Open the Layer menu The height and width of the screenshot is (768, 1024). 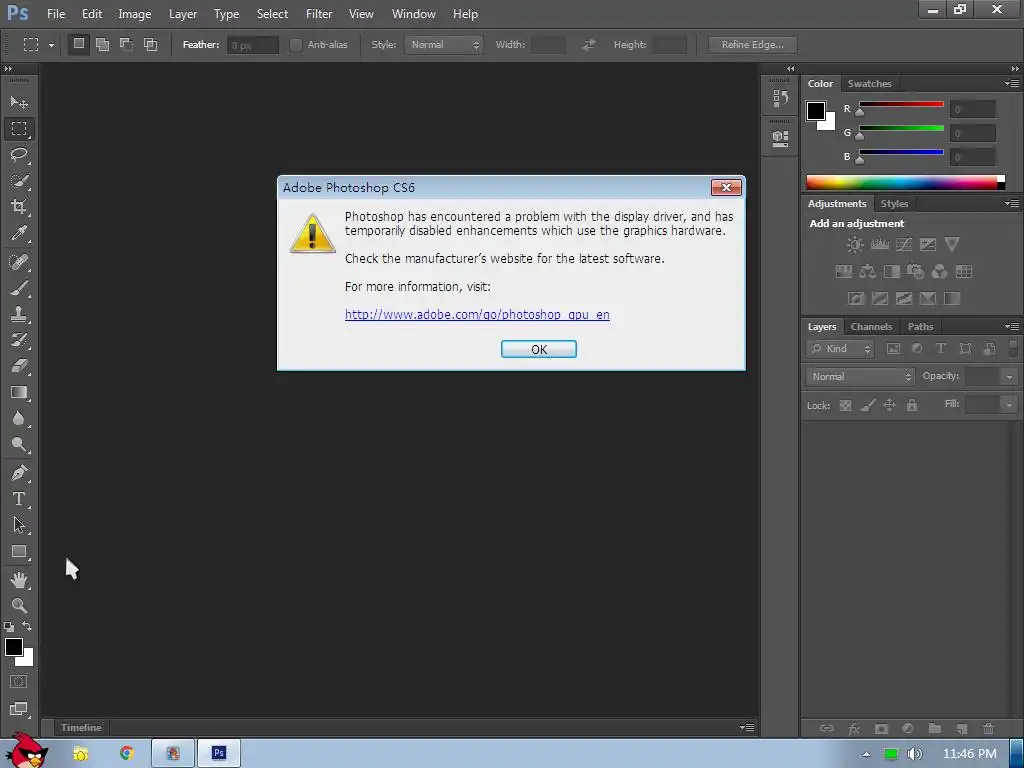click(x=183, y=14)
